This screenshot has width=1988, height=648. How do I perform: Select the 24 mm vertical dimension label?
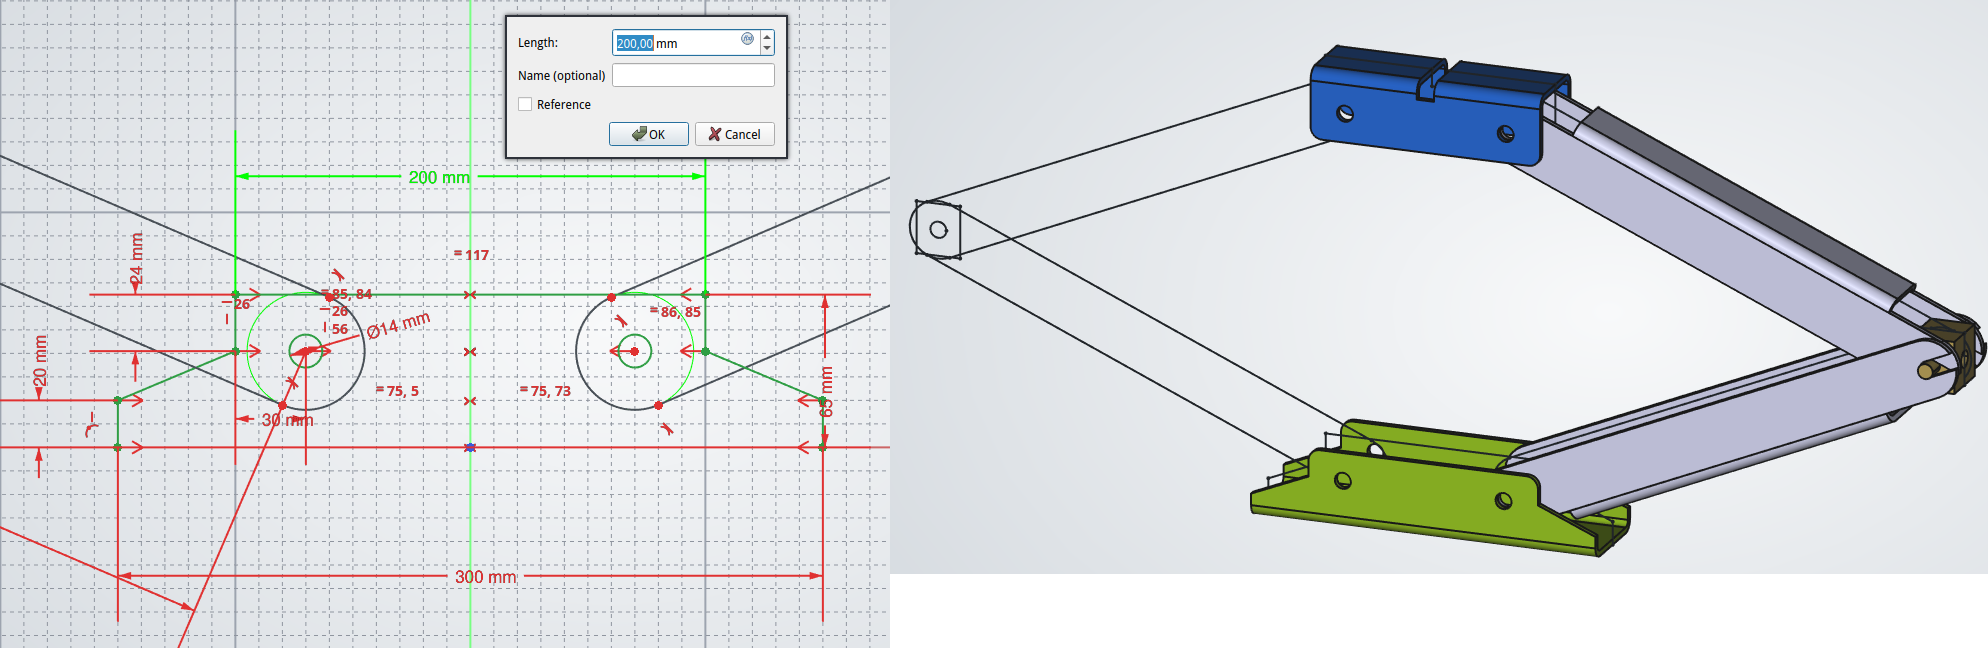point(137,259)
